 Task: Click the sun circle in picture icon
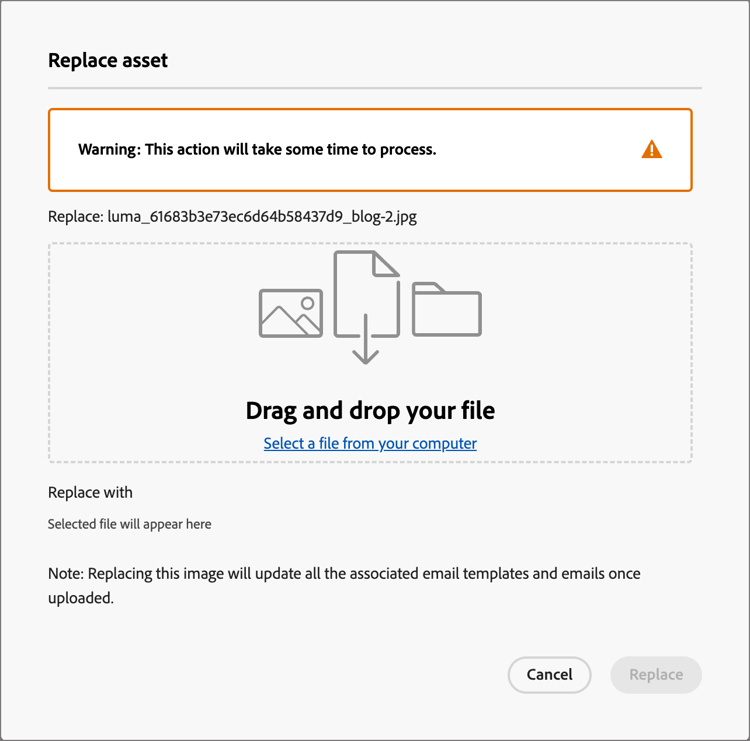308,303
